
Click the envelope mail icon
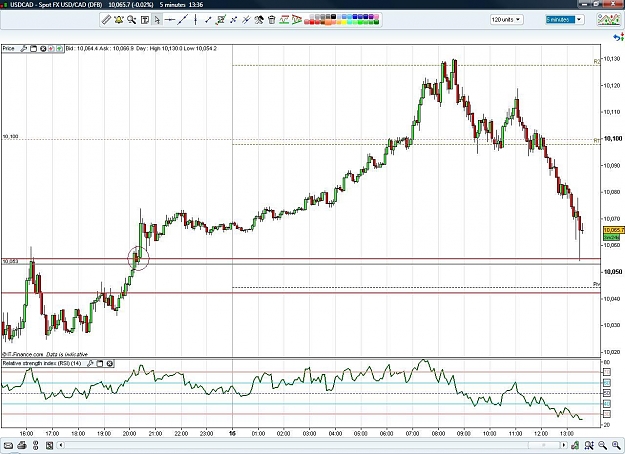(x=8, y=445)
